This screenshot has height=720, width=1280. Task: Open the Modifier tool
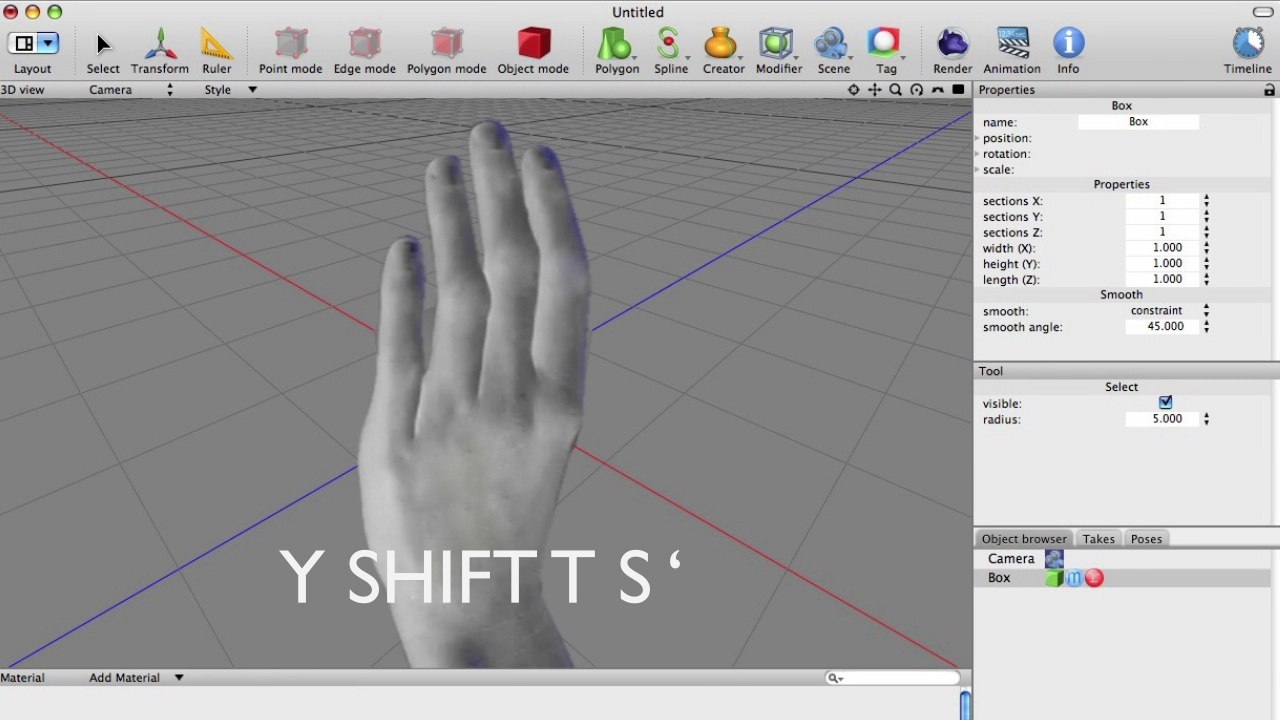coord(779,50)
